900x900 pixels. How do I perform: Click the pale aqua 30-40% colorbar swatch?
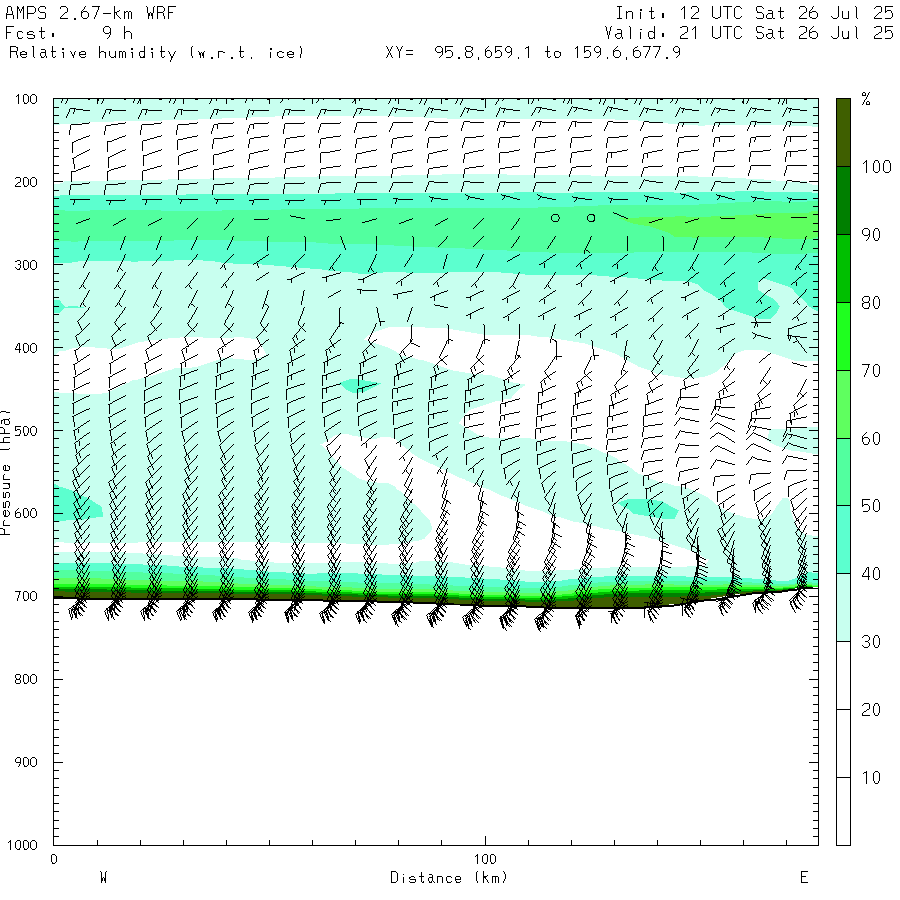(x=843, y=608)
